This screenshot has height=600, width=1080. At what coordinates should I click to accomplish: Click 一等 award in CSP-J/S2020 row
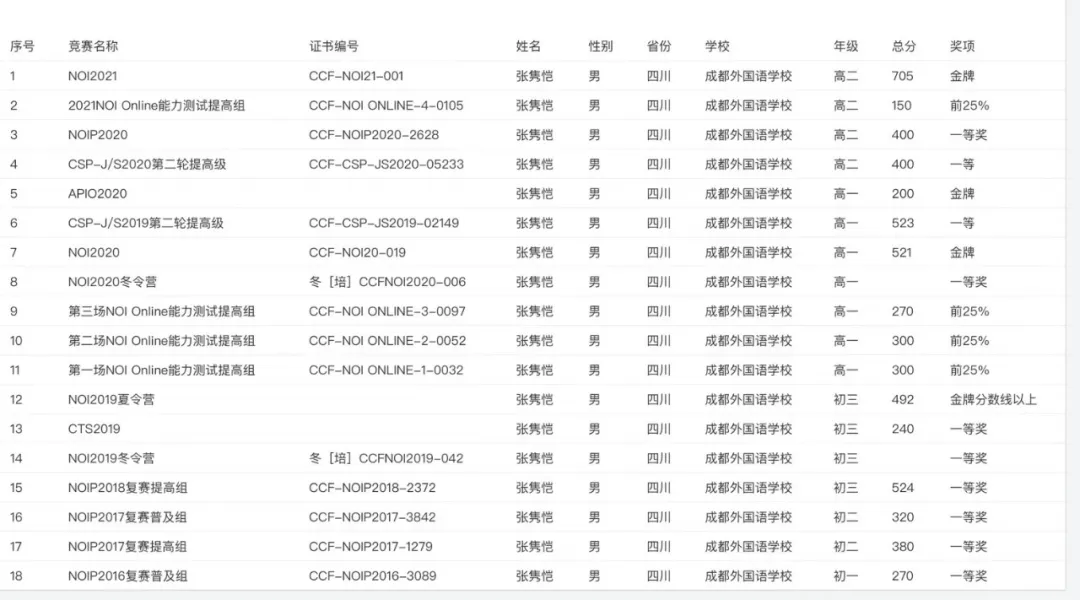[962, 164]
